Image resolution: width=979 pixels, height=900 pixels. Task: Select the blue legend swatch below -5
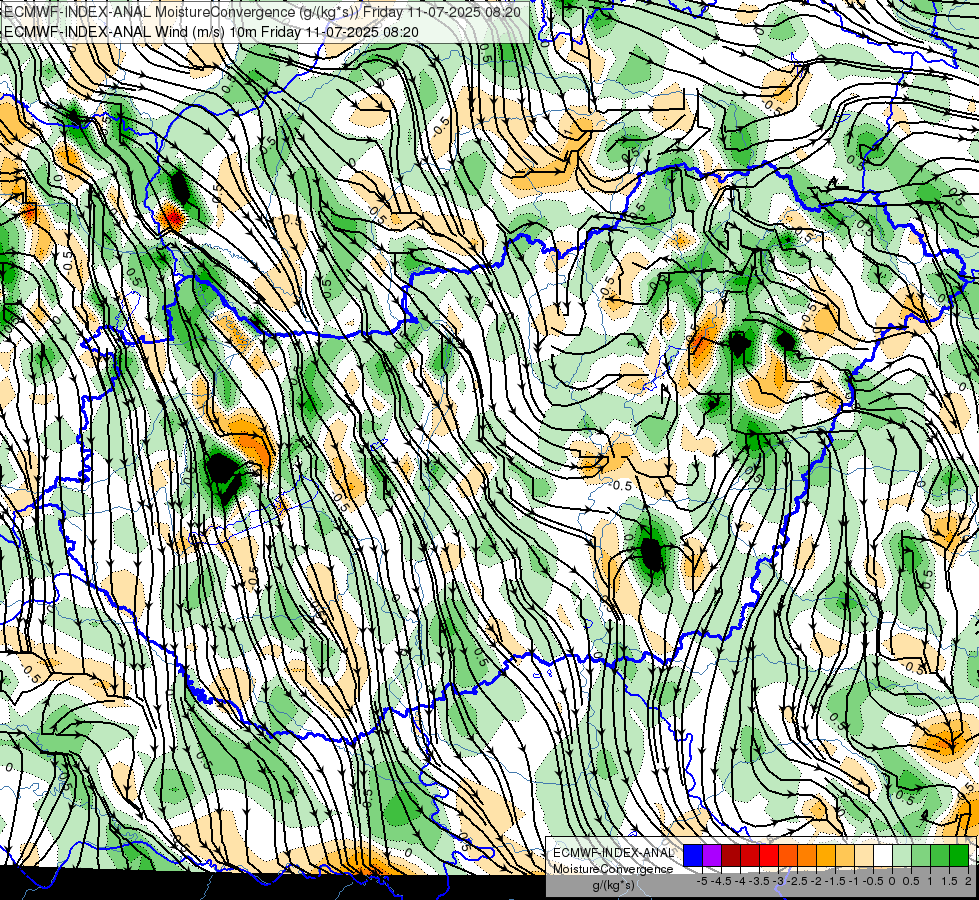[x=693, y=855]
